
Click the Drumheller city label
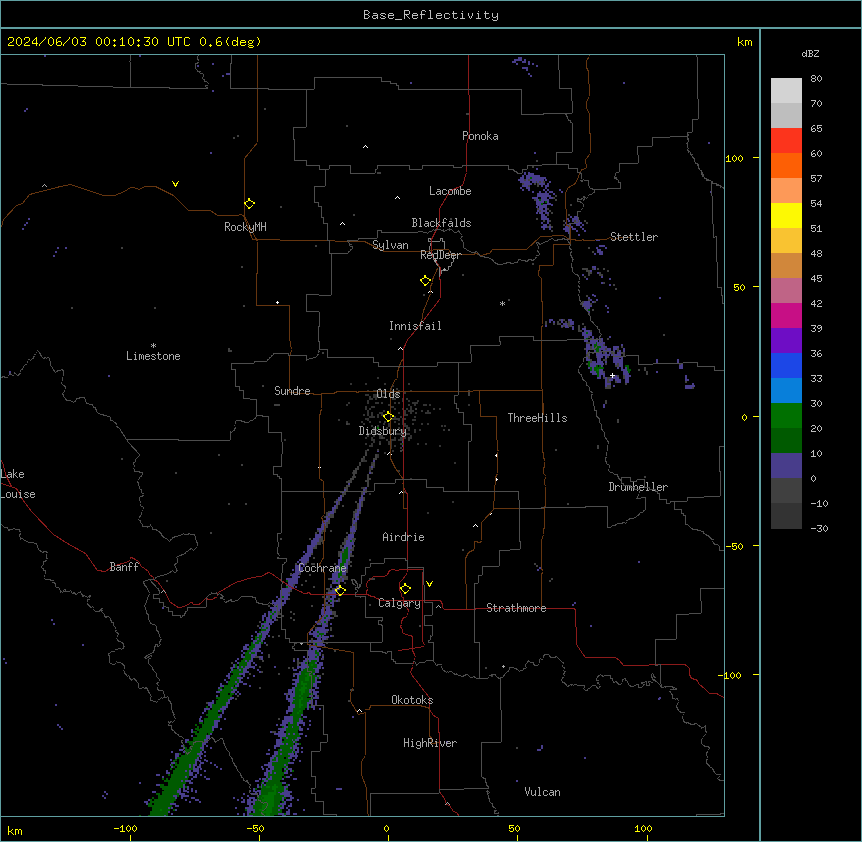click(x=638, y=487)
